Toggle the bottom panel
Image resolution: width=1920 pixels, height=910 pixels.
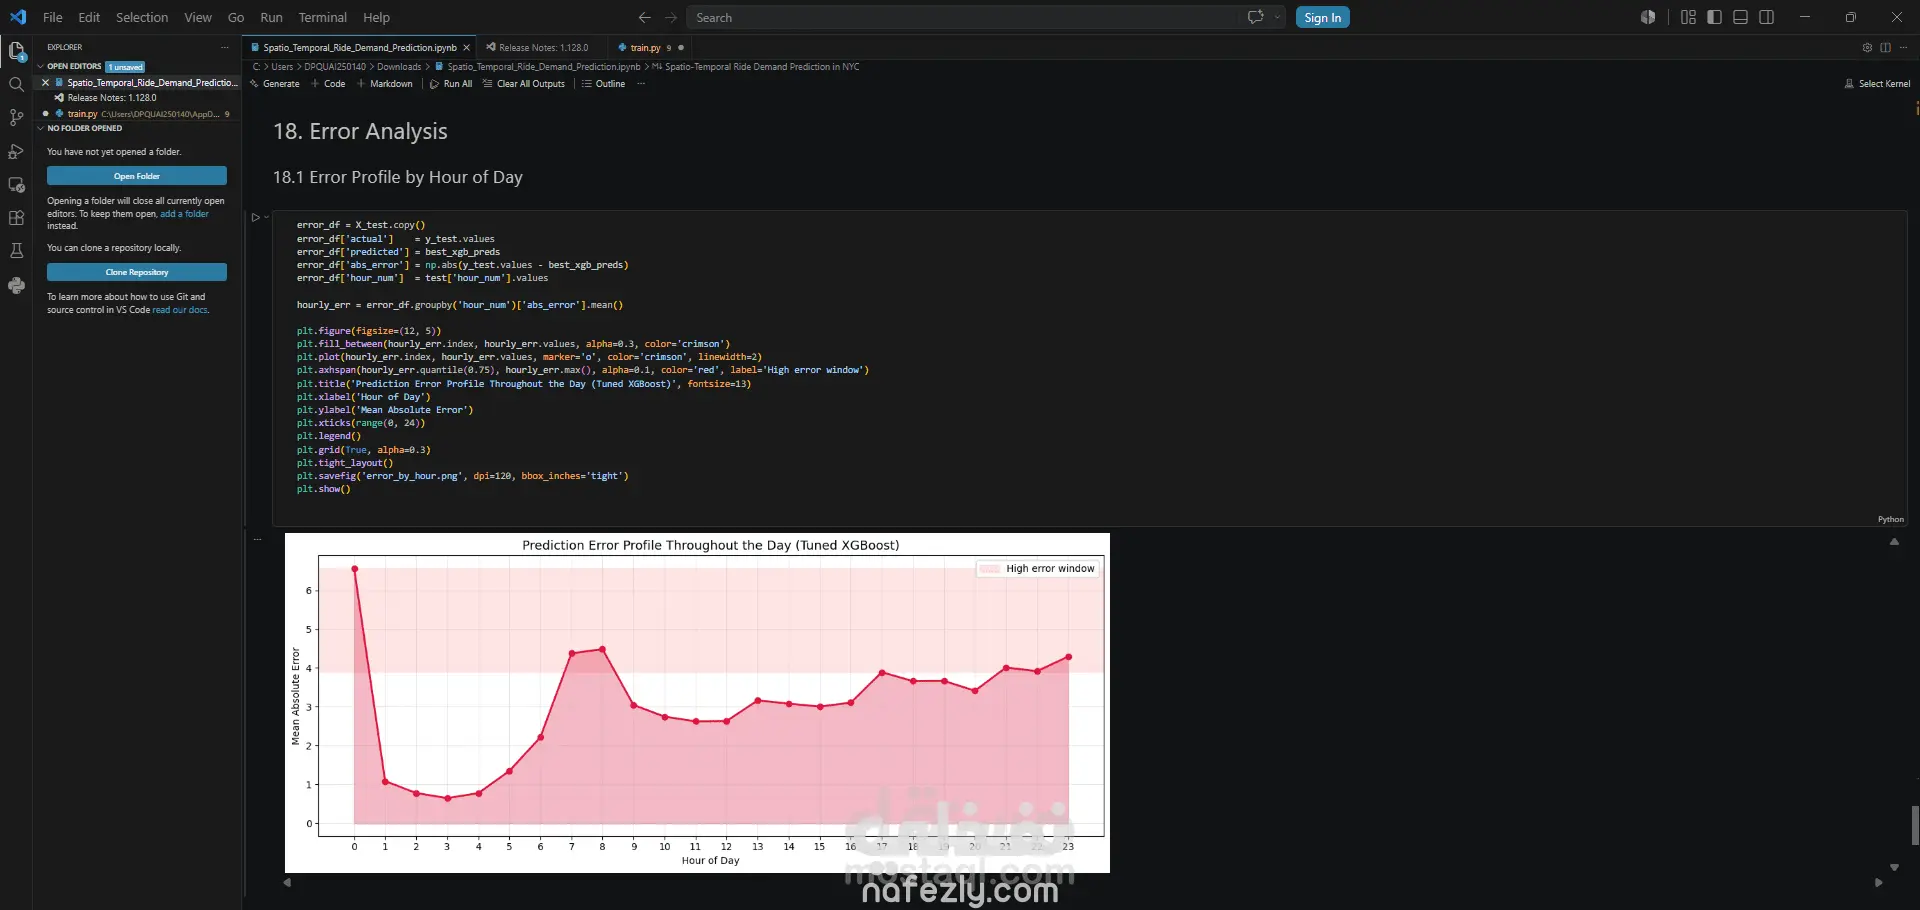tap(1741, 17)
